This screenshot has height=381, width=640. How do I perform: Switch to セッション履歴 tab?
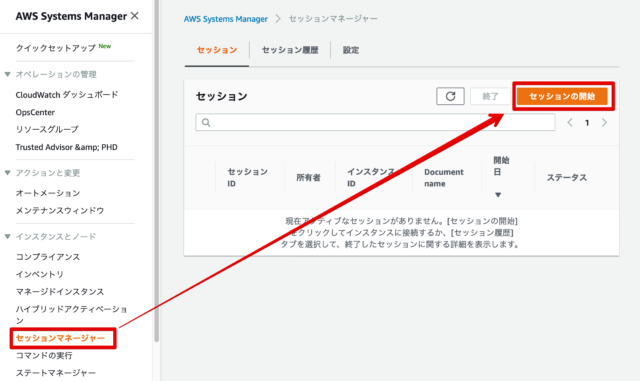pos(290,50)
